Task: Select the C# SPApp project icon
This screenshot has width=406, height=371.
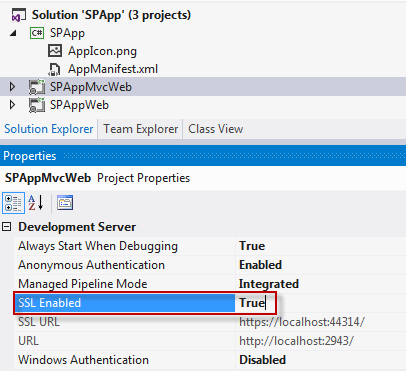Action: pyautogui.click(x=37, y=33)
